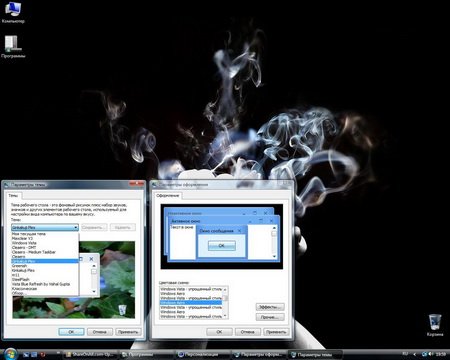Collapse the theme combo box arrow
This screenshot has height=360, width=450.
click(76, 227)
